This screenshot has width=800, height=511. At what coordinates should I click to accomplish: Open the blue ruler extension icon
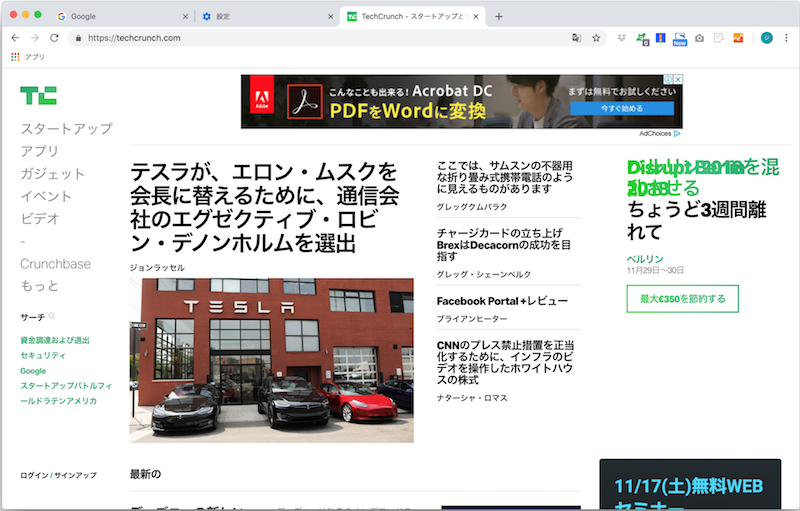coord(661,38)
